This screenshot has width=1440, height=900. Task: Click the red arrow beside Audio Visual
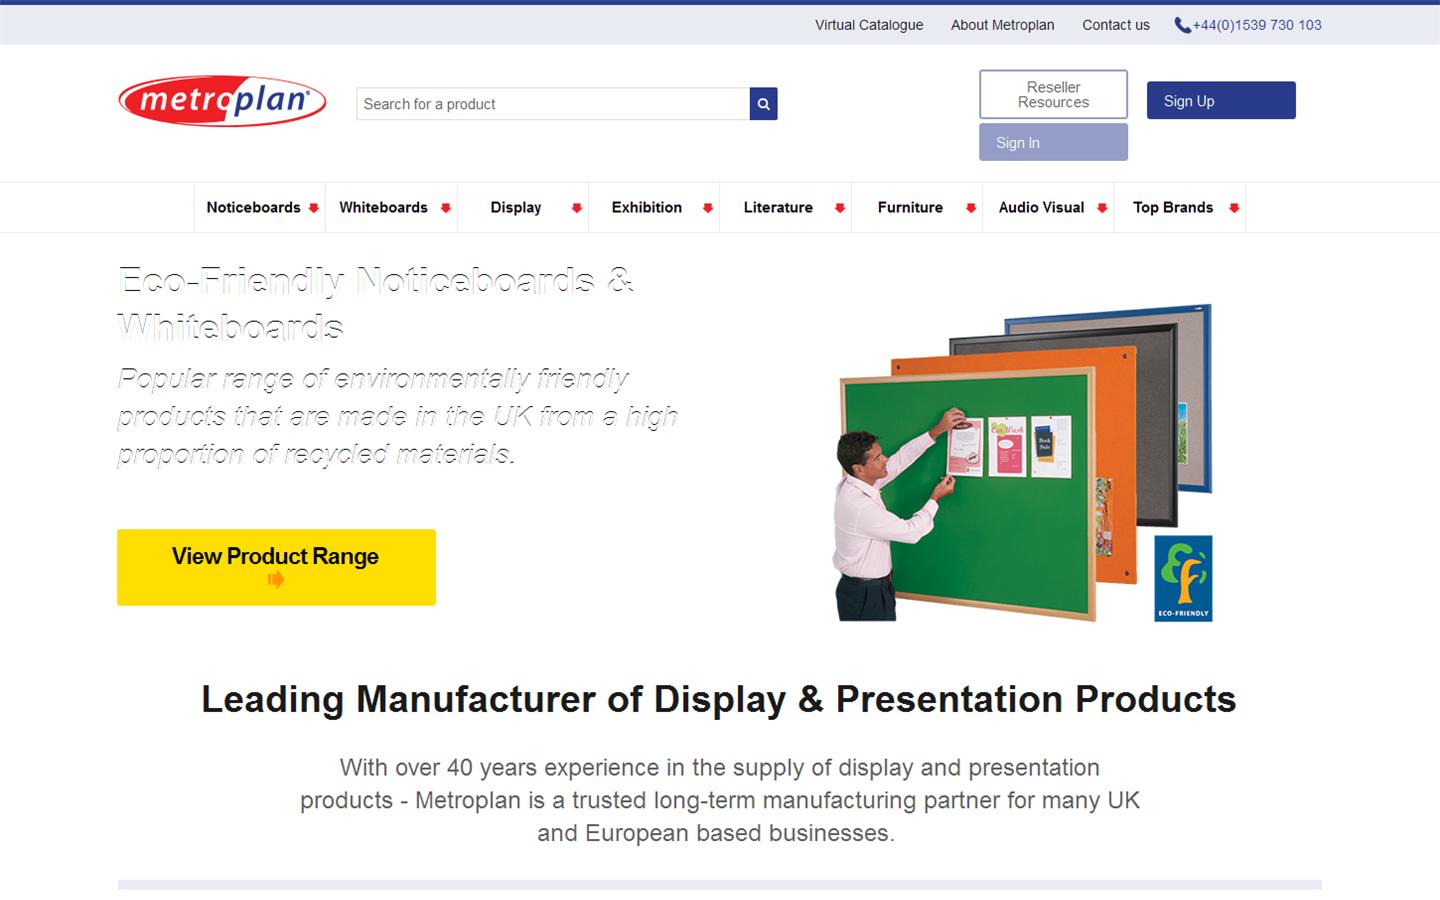click(1103, 209)
